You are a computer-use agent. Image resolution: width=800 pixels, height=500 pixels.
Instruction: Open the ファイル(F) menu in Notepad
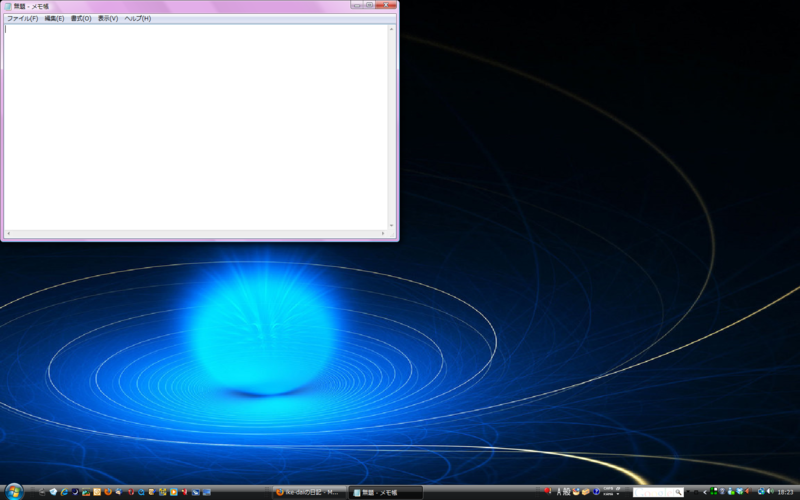(22, 18)
